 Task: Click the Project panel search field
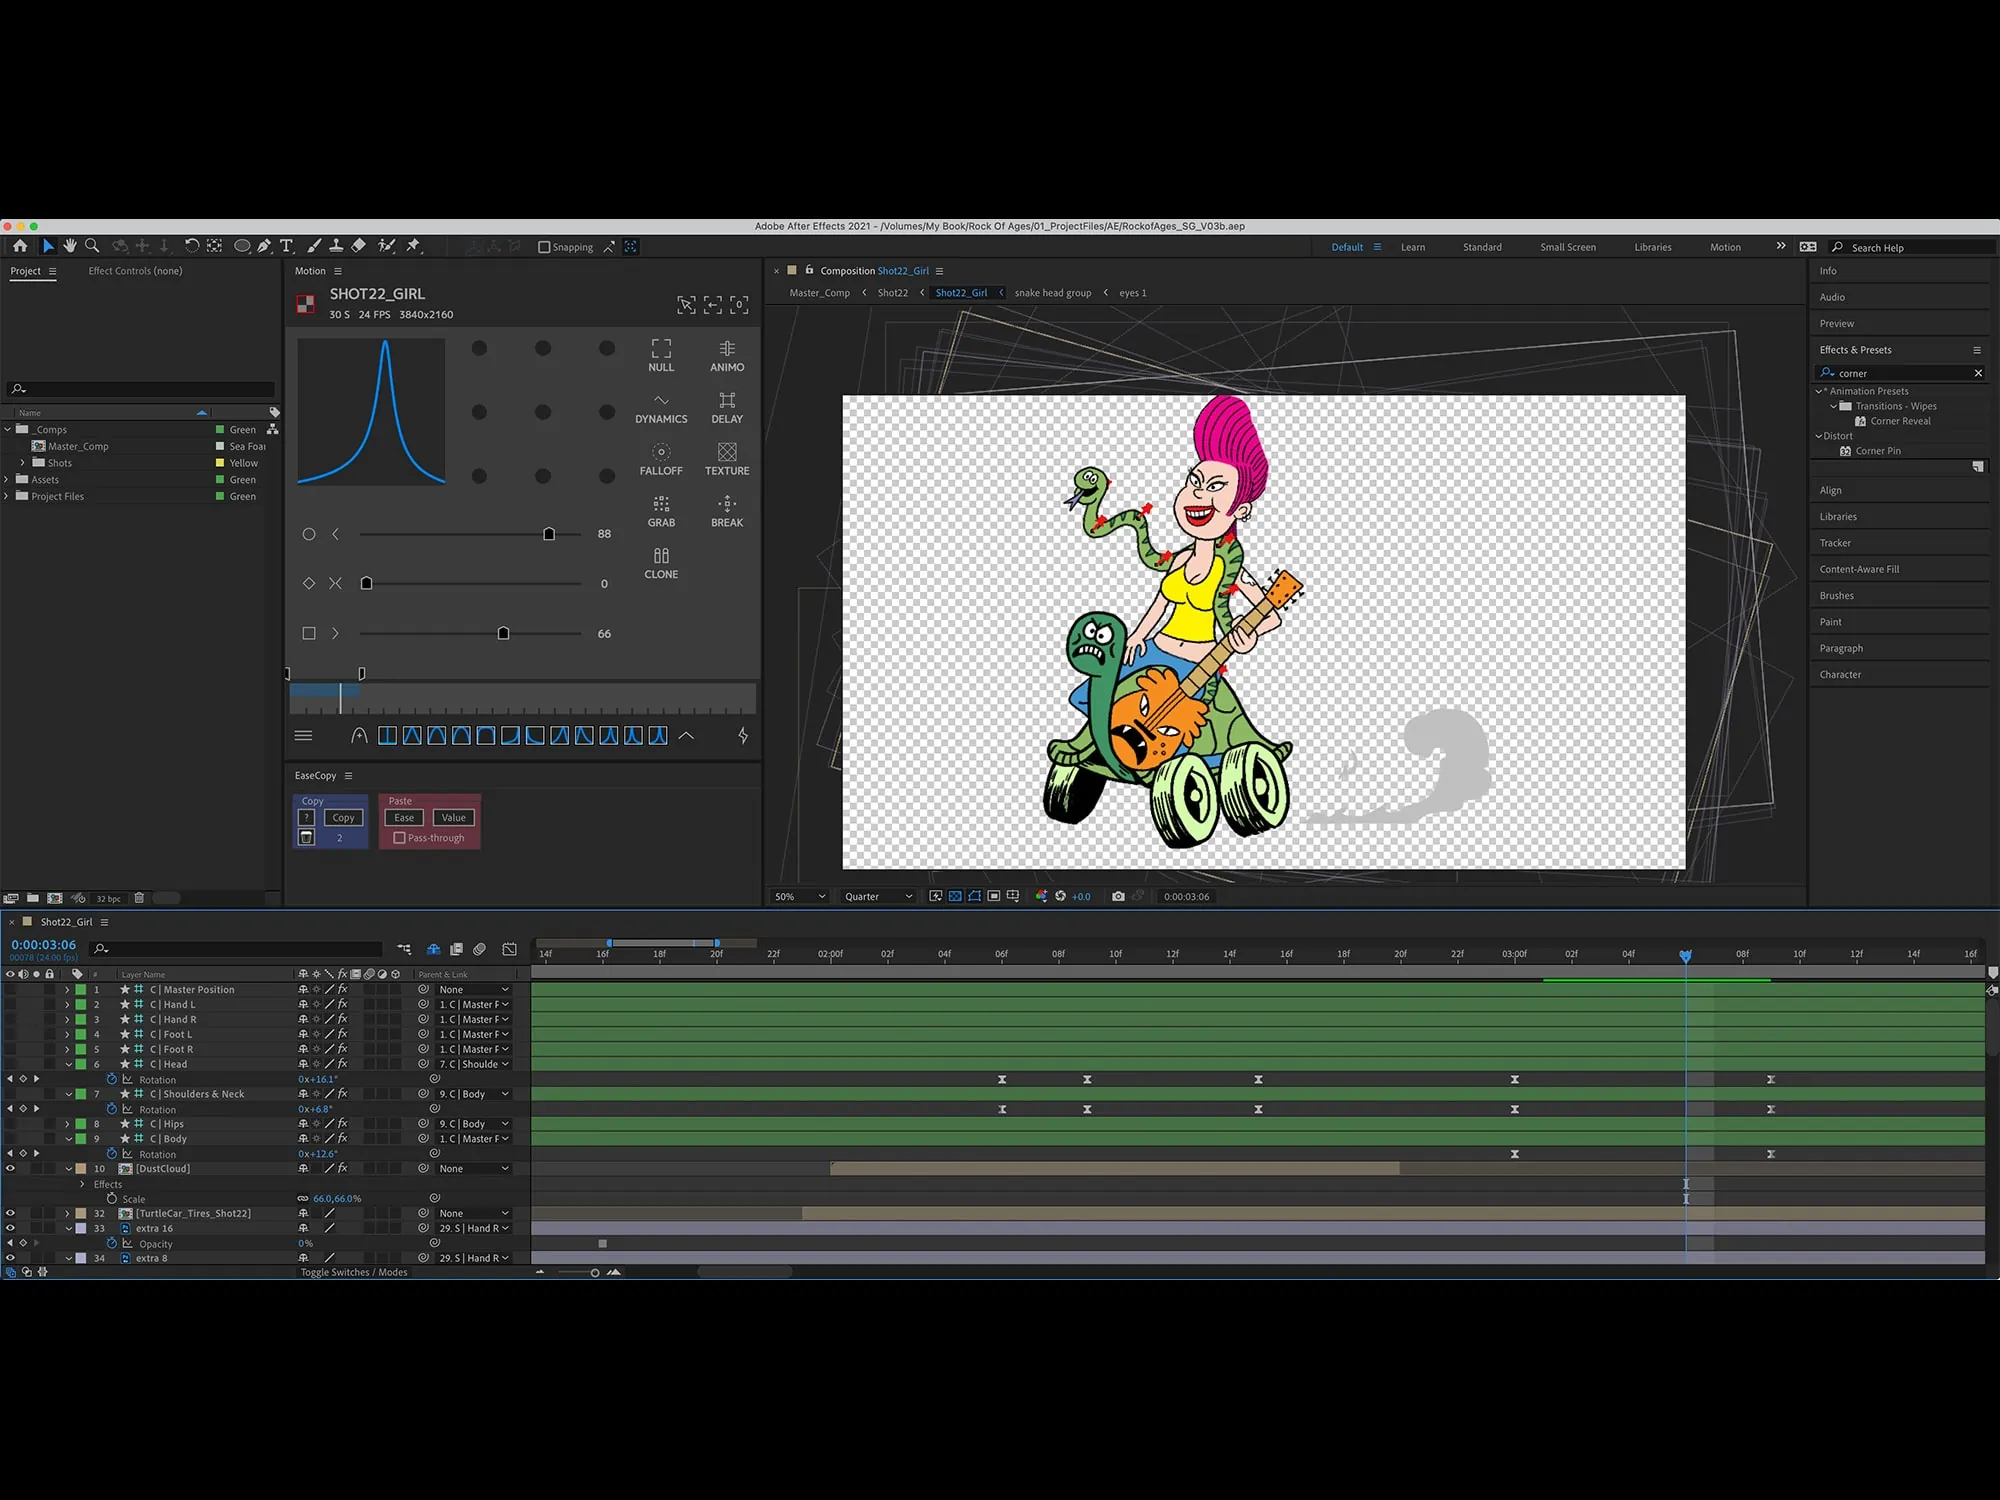140,389
